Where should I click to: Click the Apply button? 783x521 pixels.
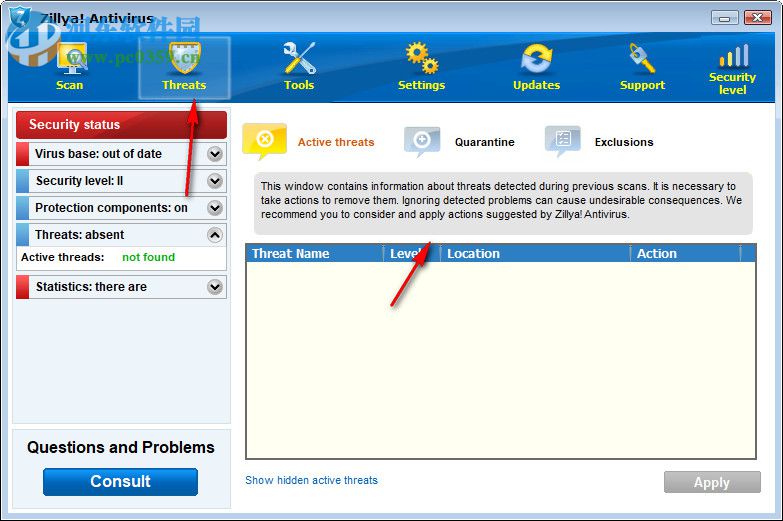tap(712, 483)
